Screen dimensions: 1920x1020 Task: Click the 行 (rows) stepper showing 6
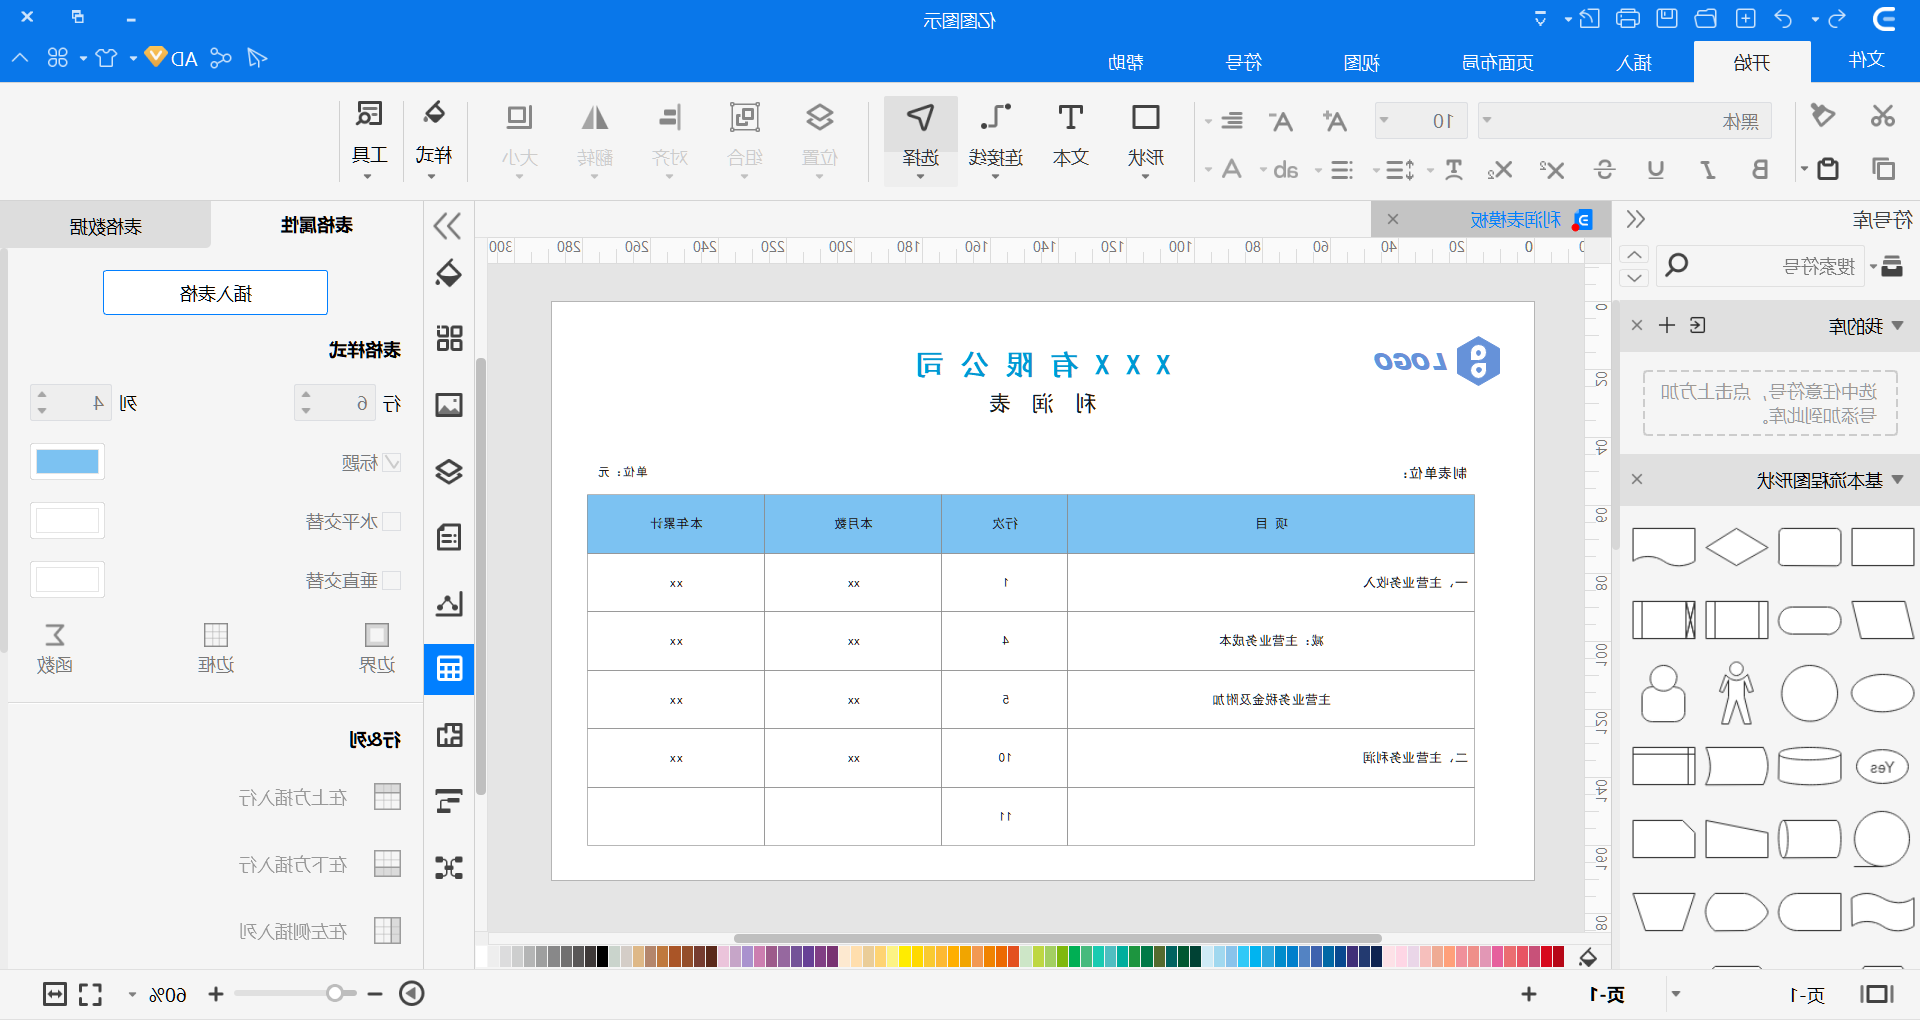[334, 403]
